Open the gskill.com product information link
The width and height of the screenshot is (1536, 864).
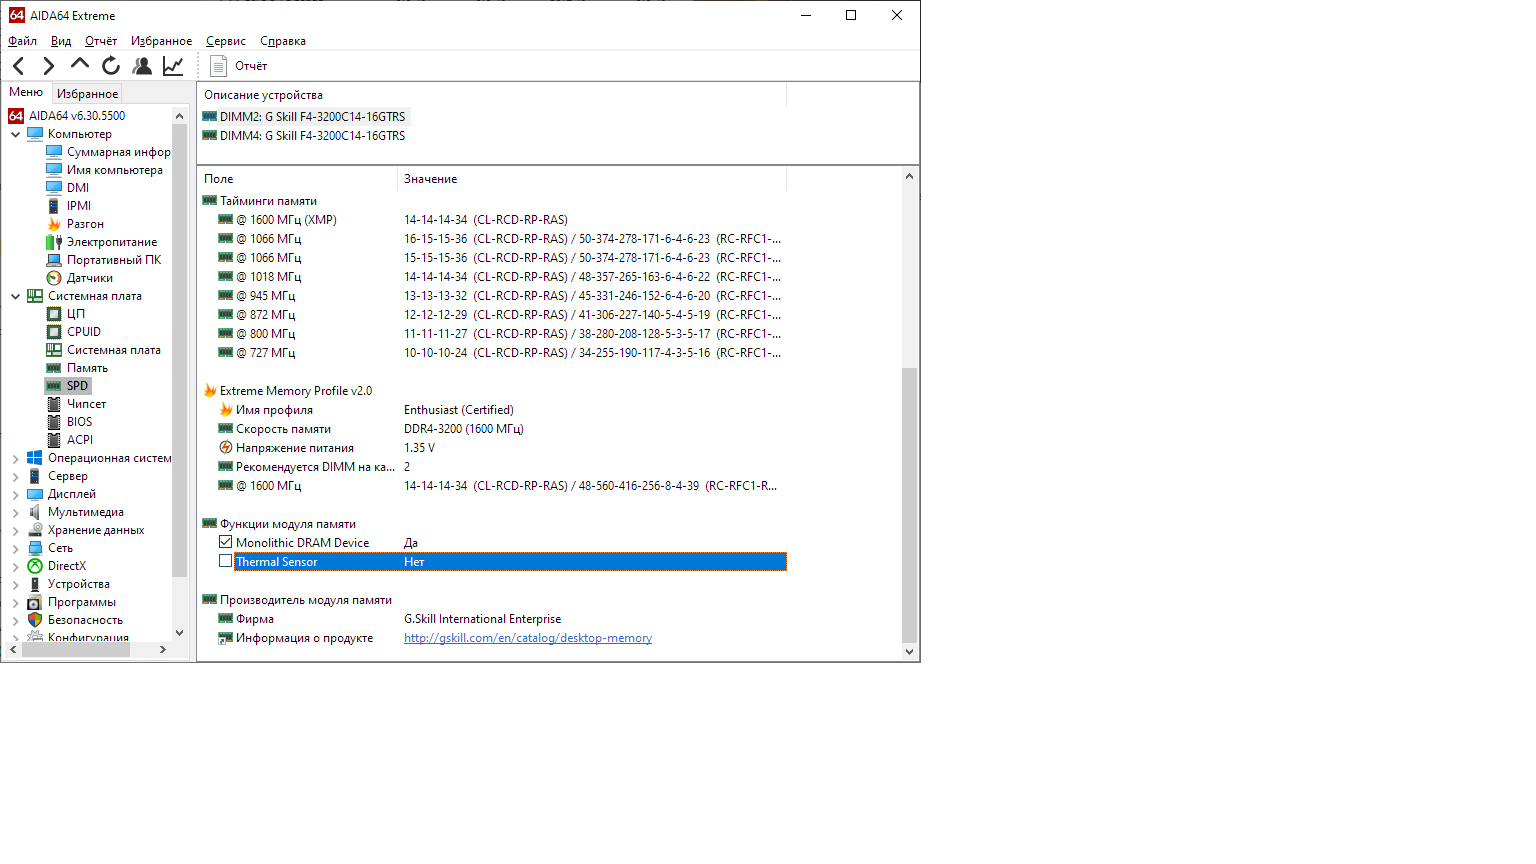(x=528, y=638)
